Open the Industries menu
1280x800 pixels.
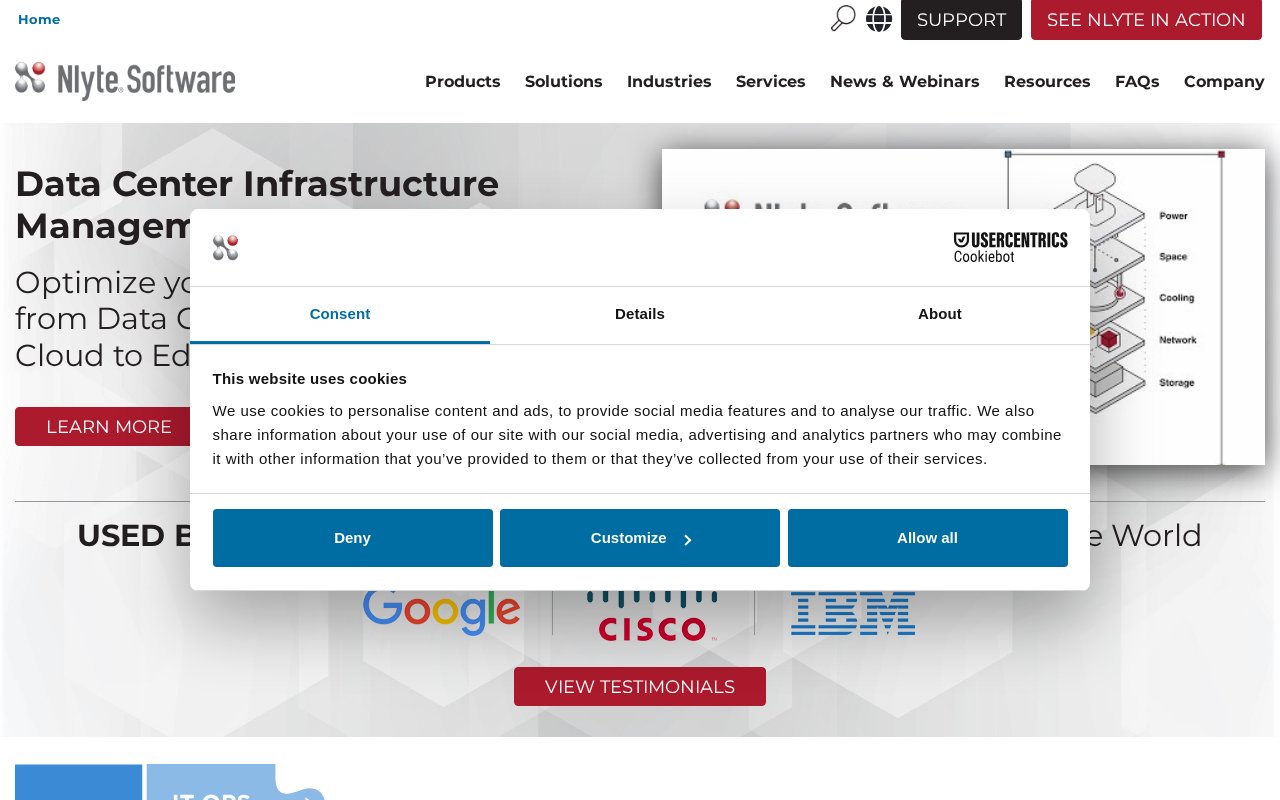tap(669, 82)
